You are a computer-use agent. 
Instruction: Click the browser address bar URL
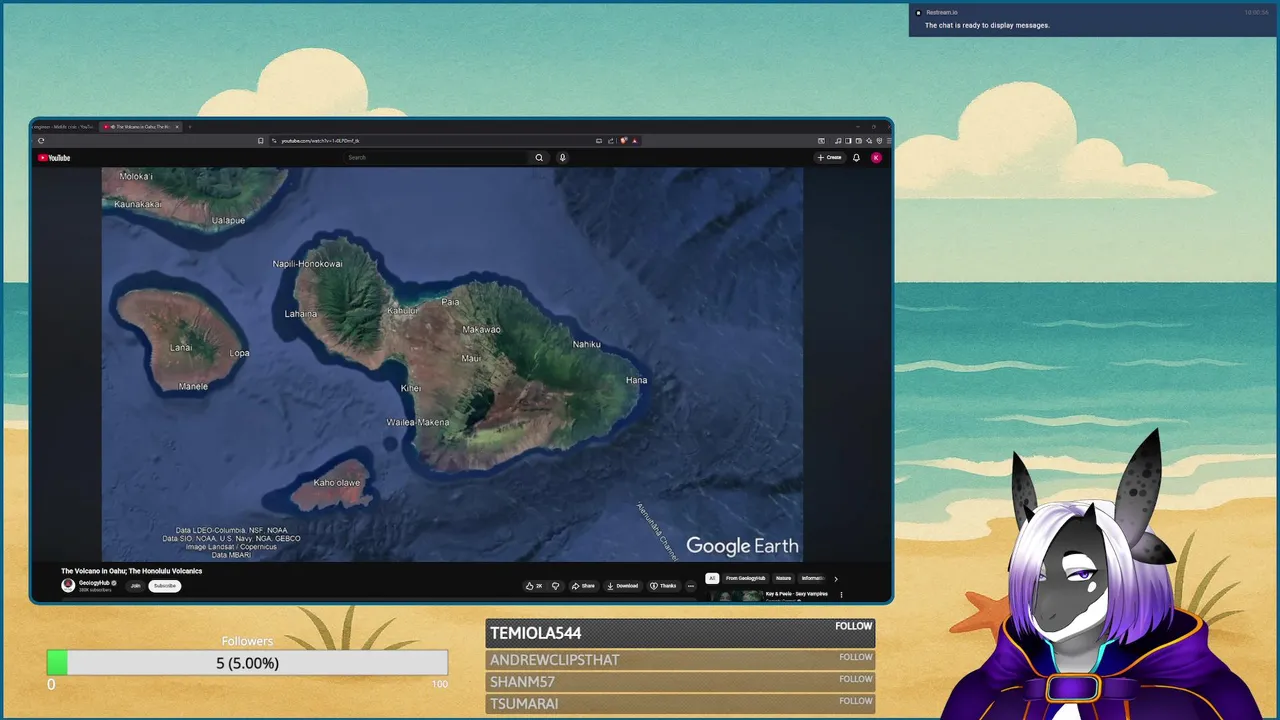pos(320,141)
